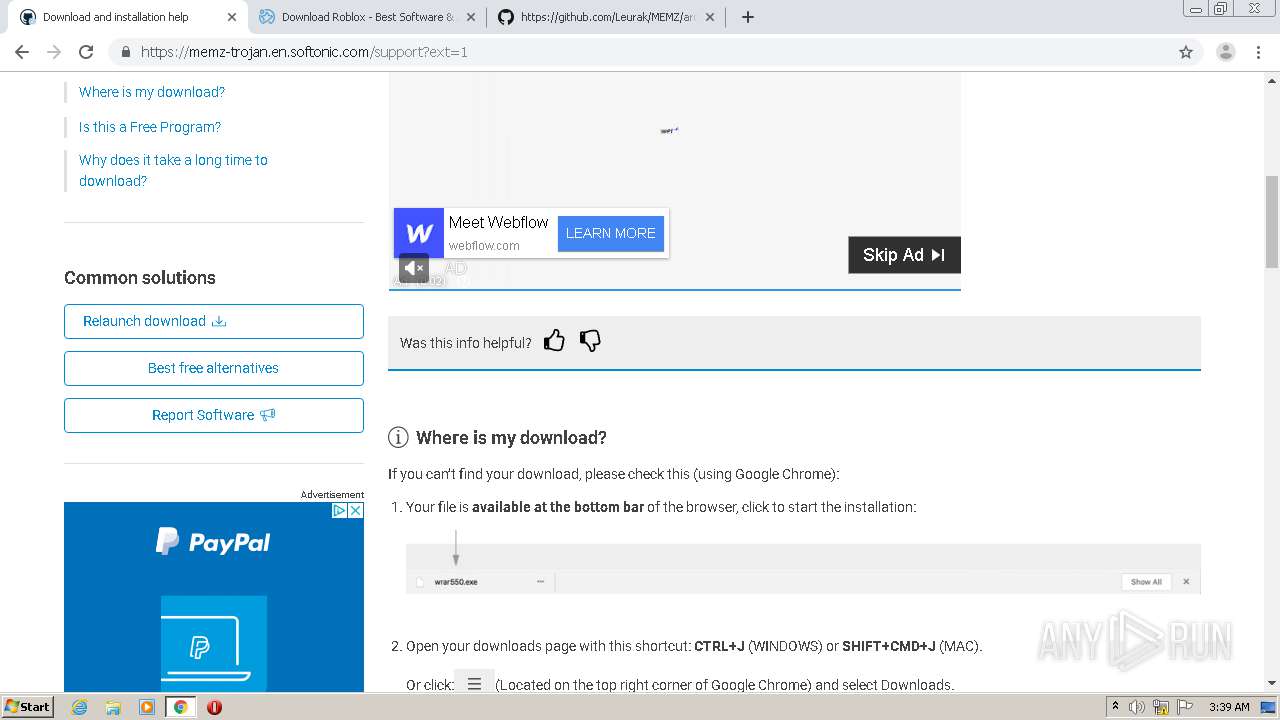Open 'Where is my download?' sidebar link
Viewport: 1280px width, 720px height.
coord(152,92)
